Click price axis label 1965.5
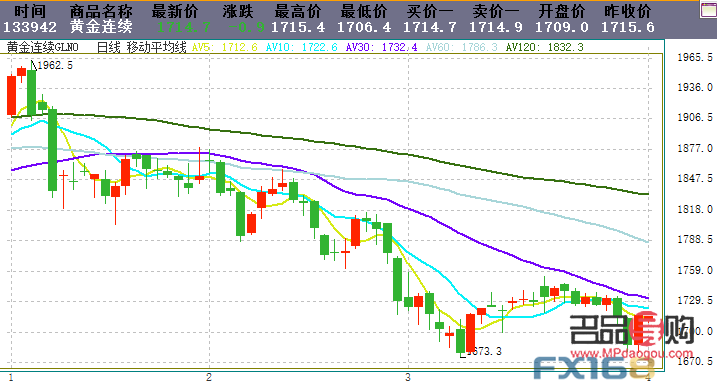 pos(695,57)
